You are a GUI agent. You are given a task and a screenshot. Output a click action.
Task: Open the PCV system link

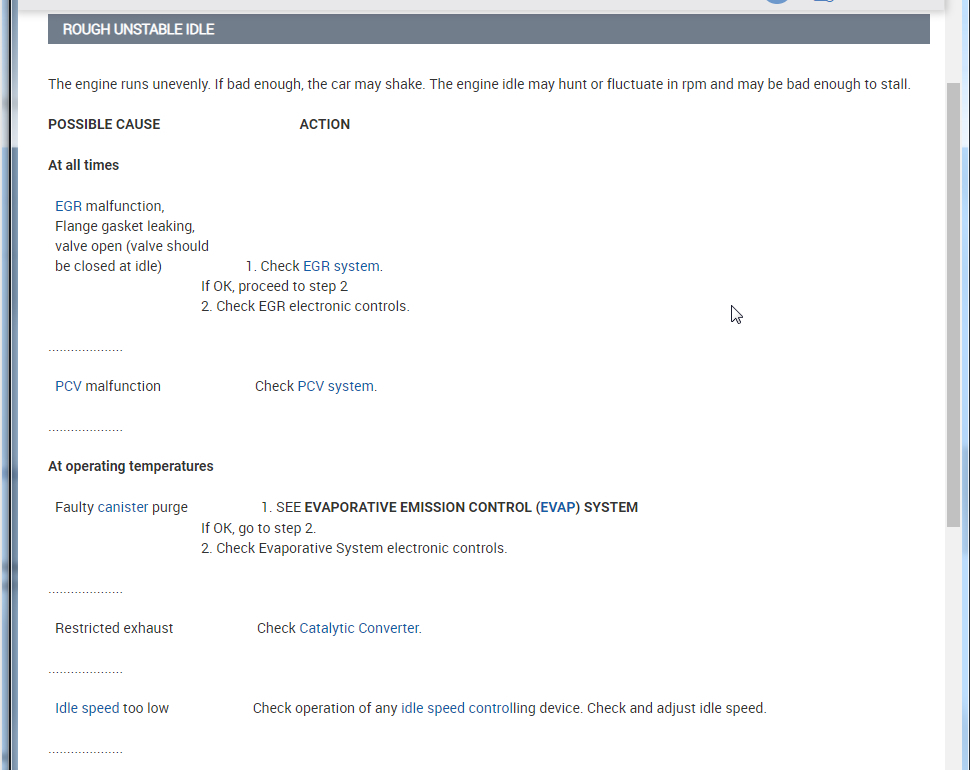pos(337,386)
